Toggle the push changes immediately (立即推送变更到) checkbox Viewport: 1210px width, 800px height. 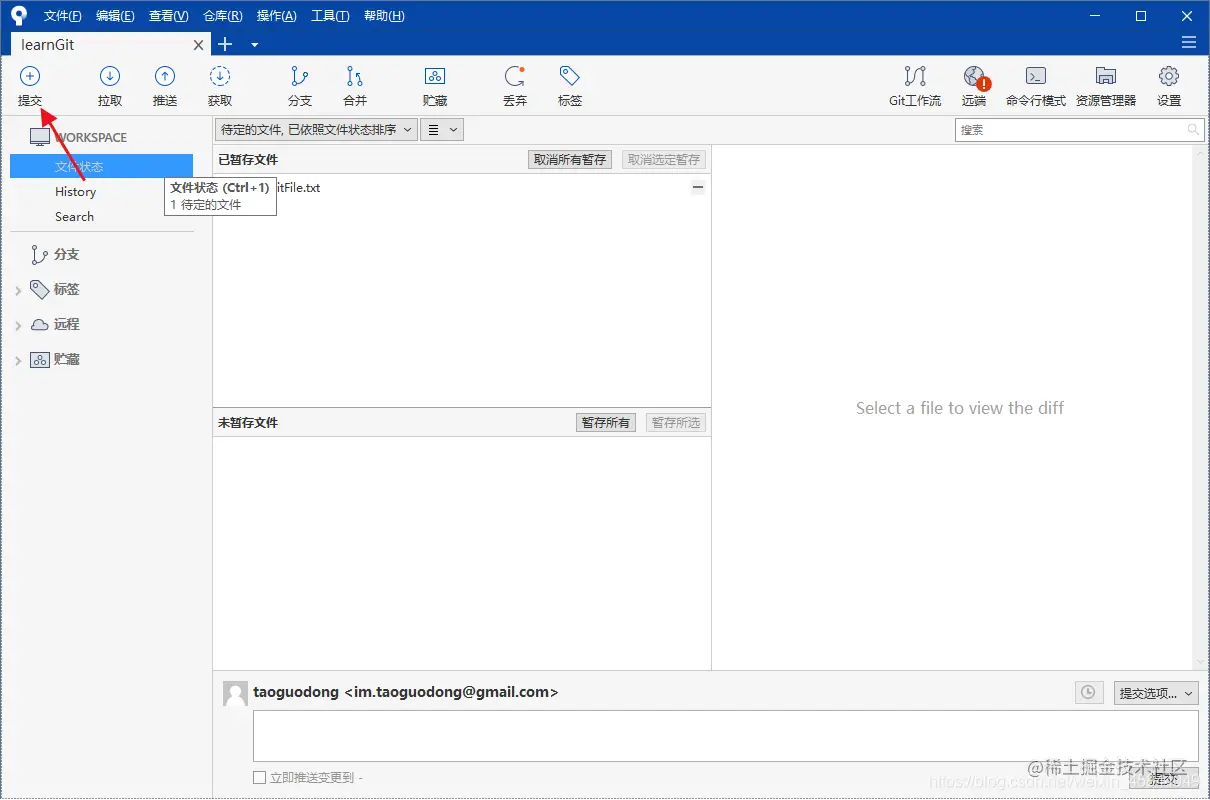(259, 777)
